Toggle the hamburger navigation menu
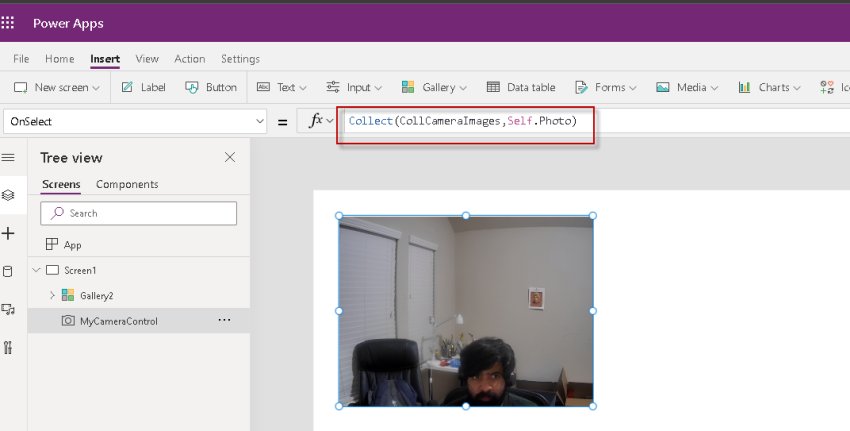Screen dimensions: 850x431 tap(8, 158)
